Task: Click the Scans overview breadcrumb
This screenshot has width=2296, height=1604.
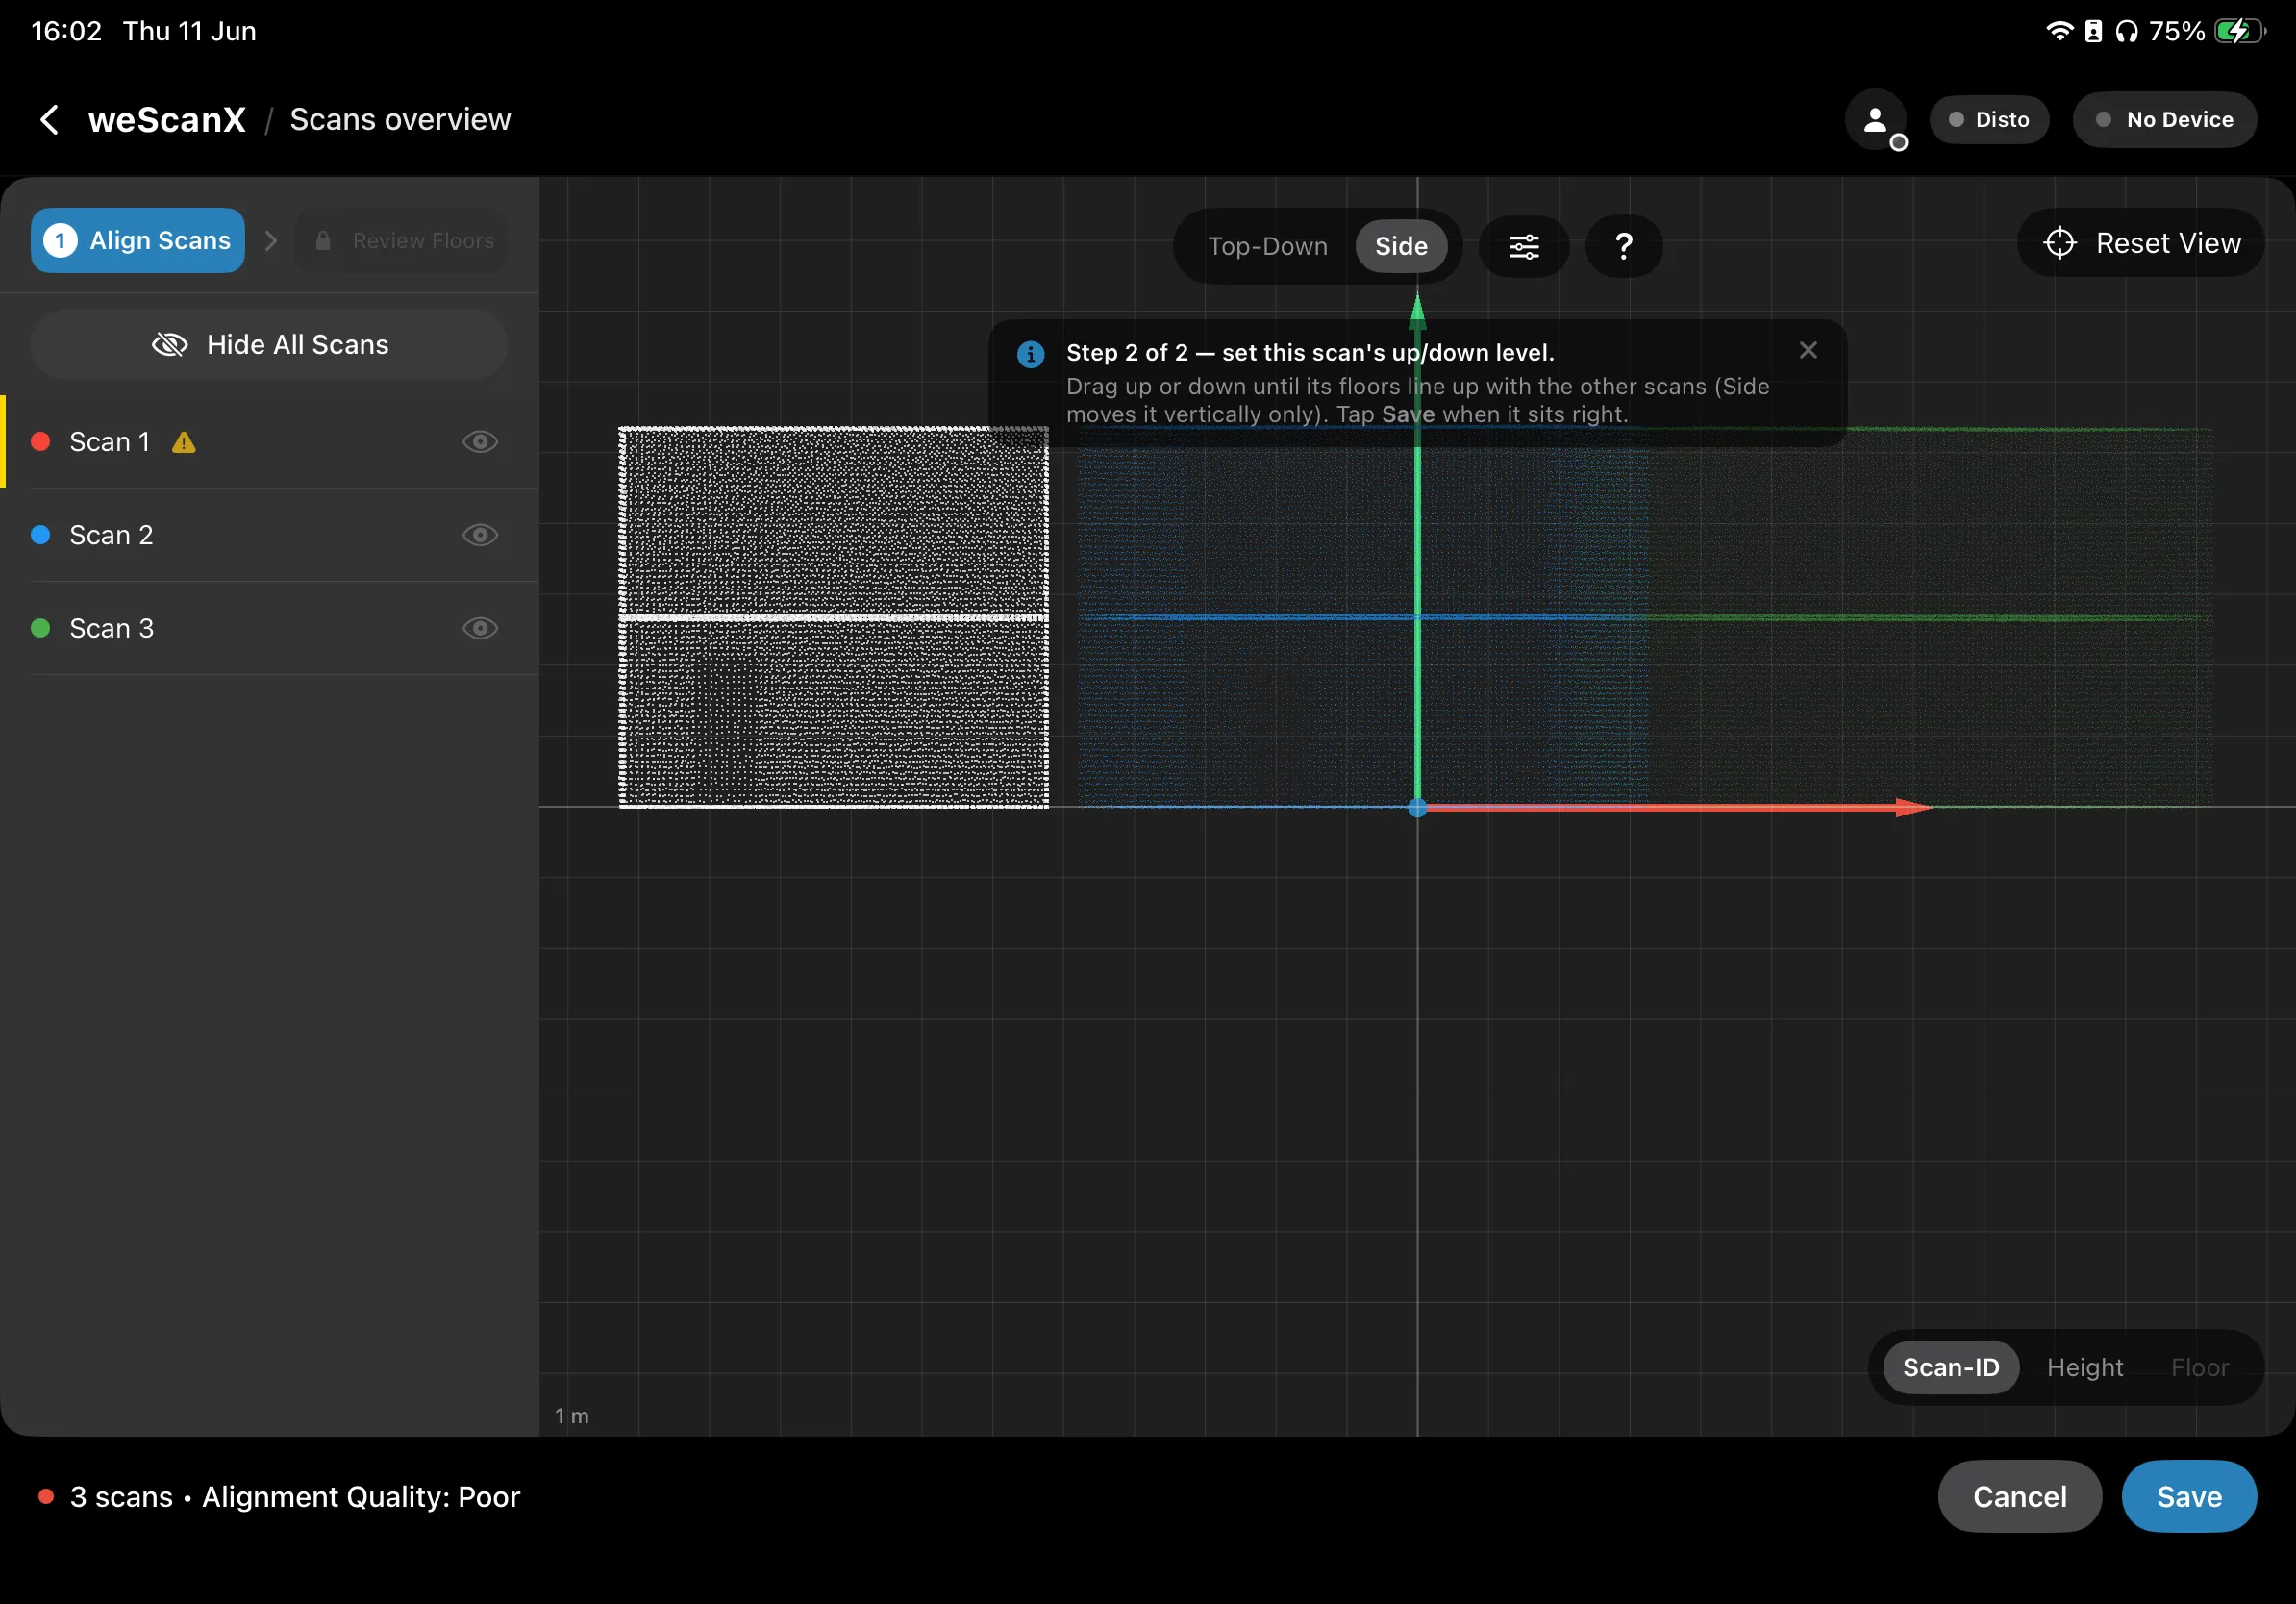Action: [x=400, y=120]
